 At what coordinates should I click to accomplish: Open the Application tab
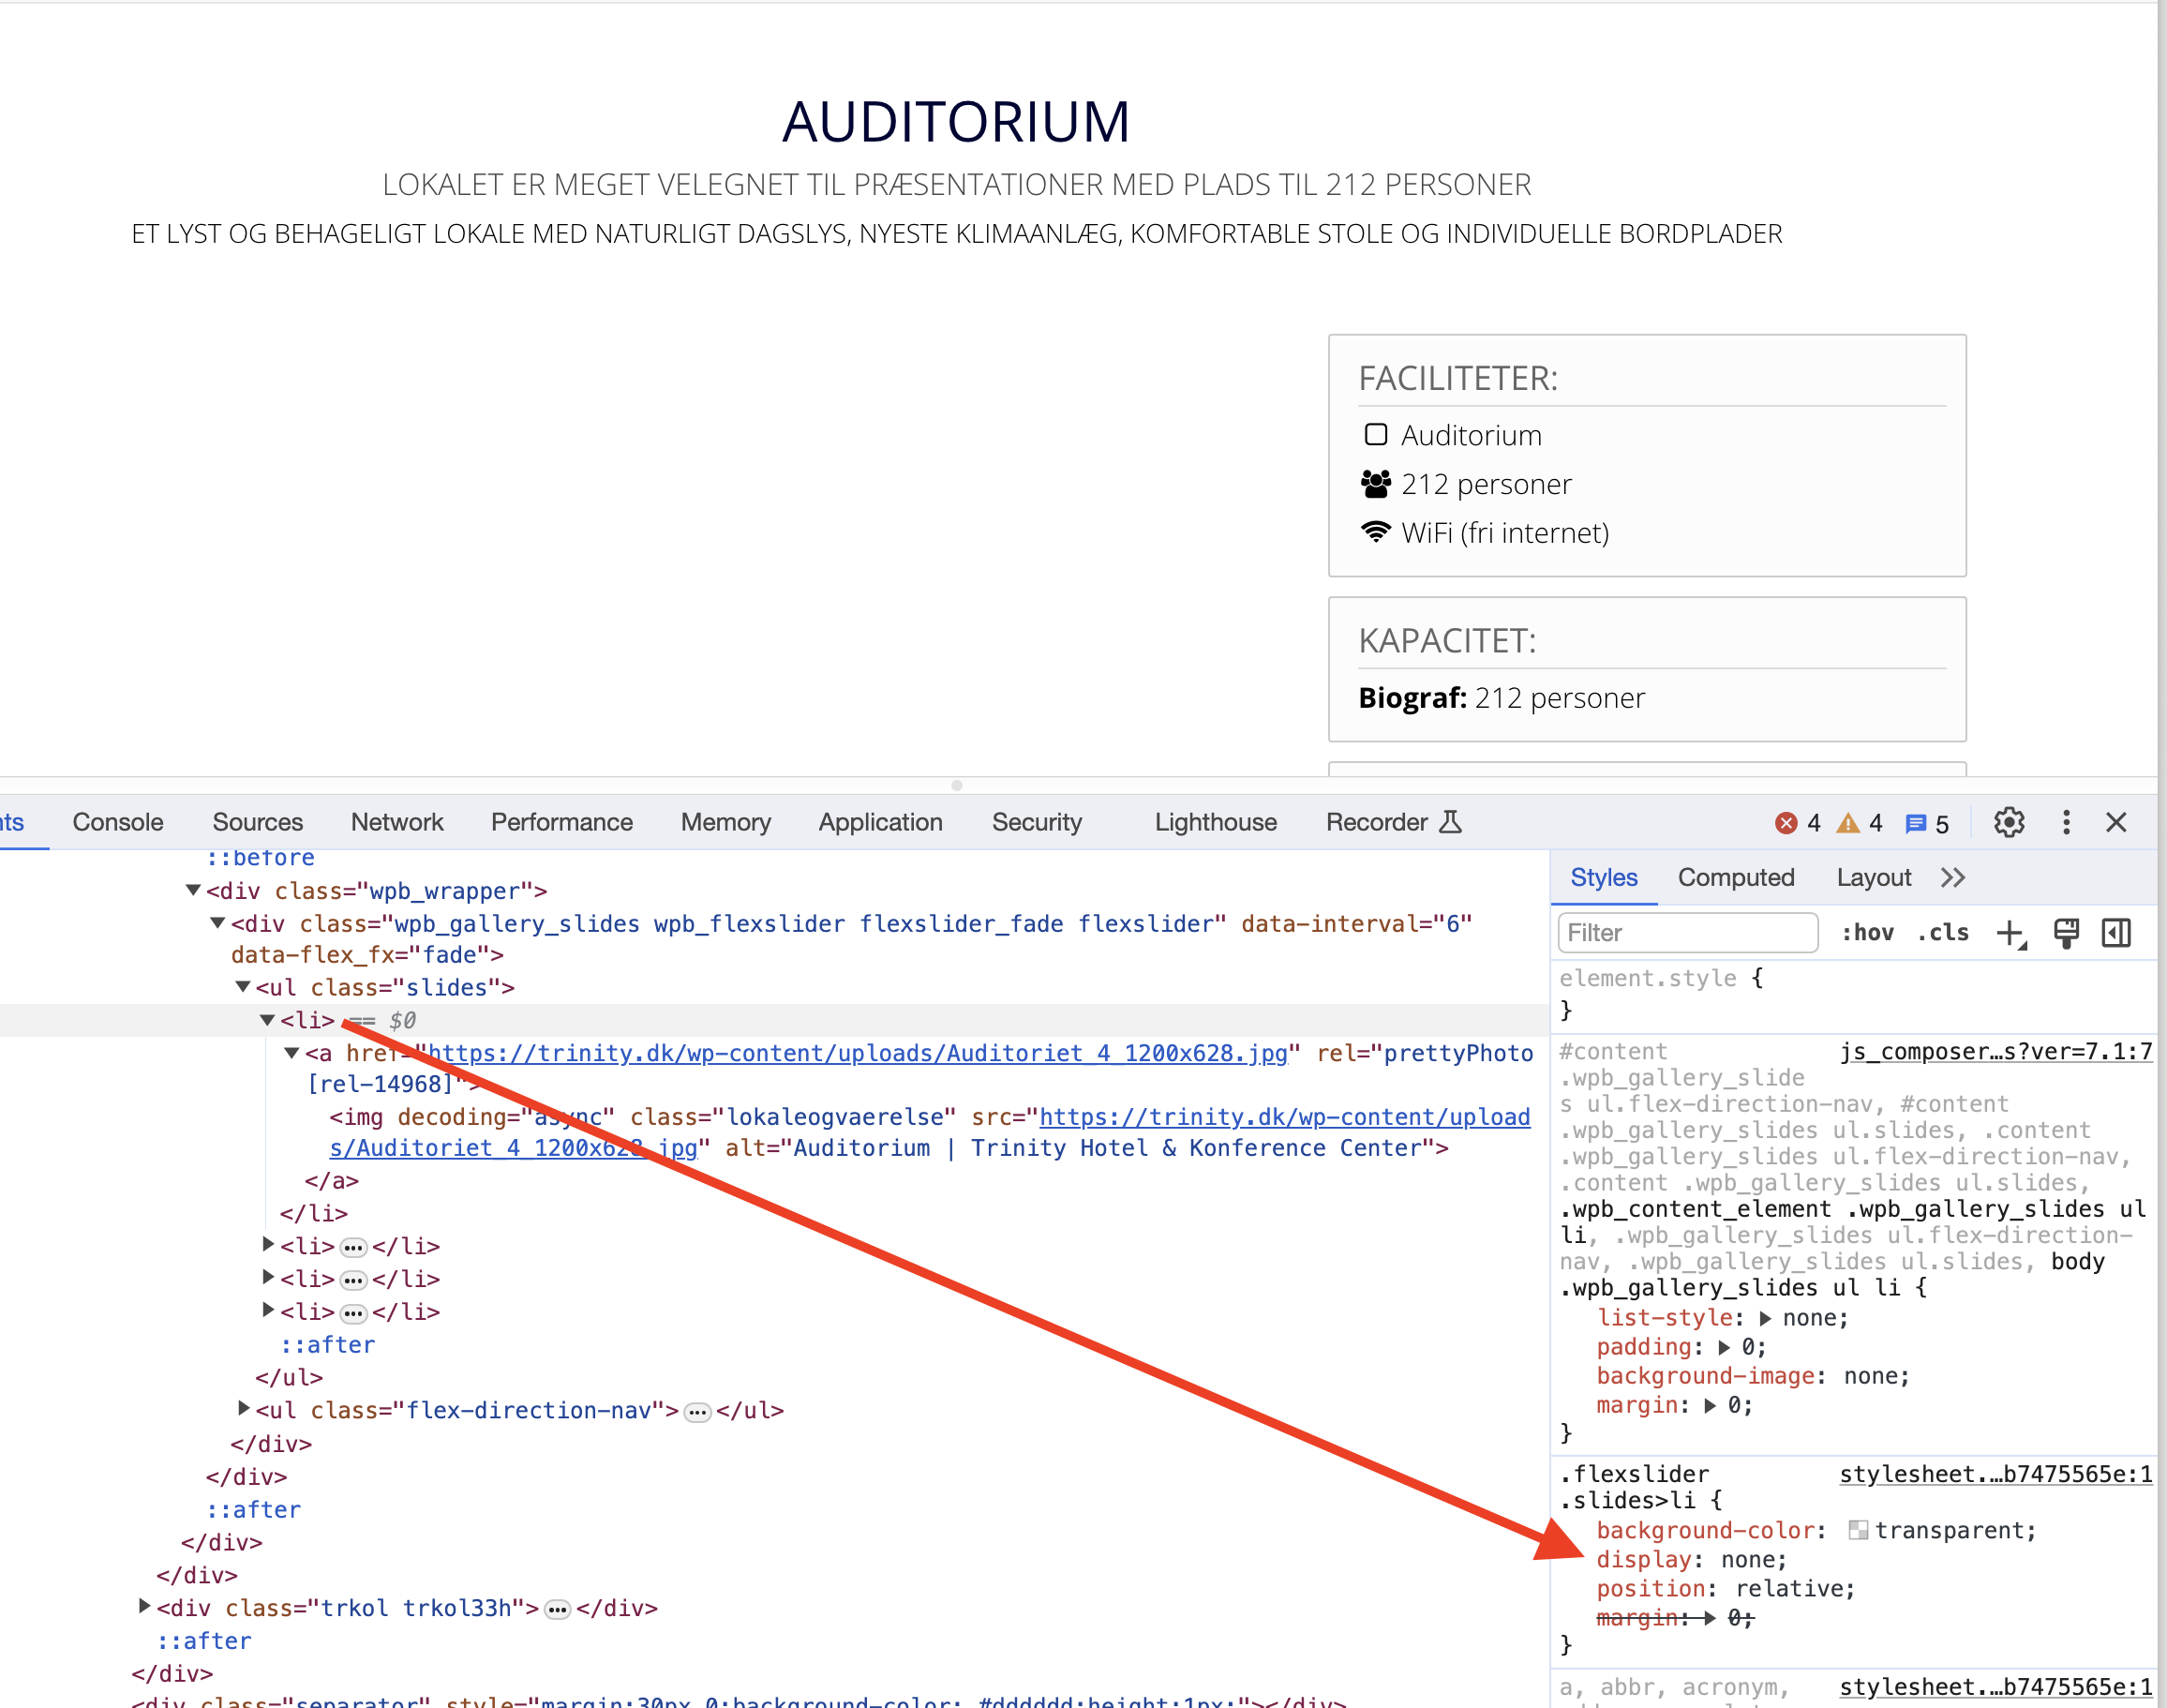(880, 822)
